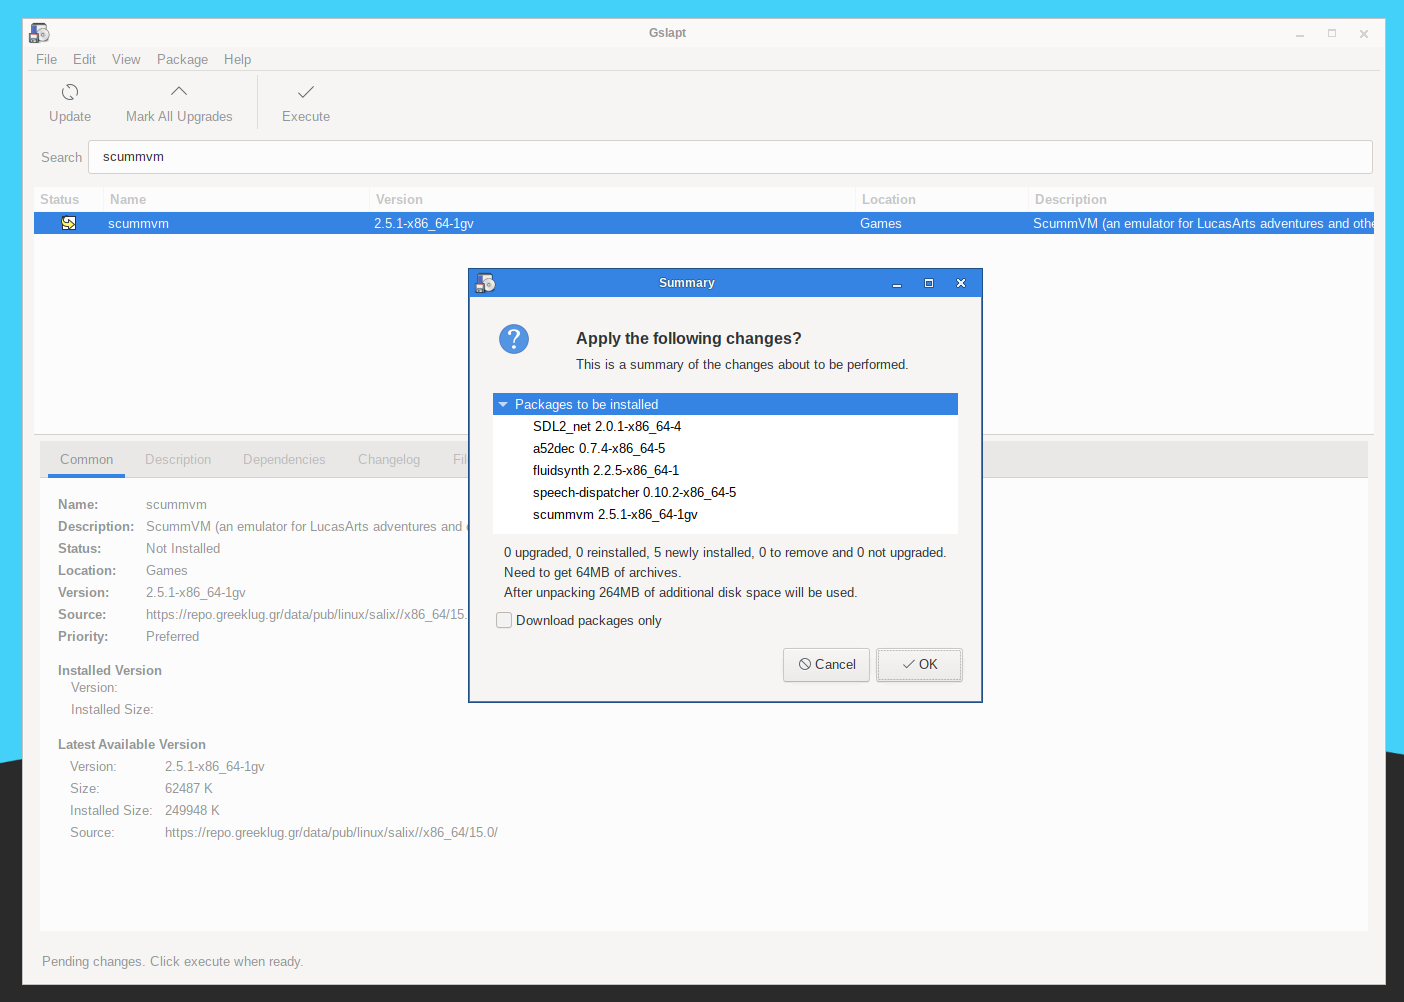Sort packages by the Location column
The width and height of the screenshot is (1404, 1002).
click(x=942, y=199)
